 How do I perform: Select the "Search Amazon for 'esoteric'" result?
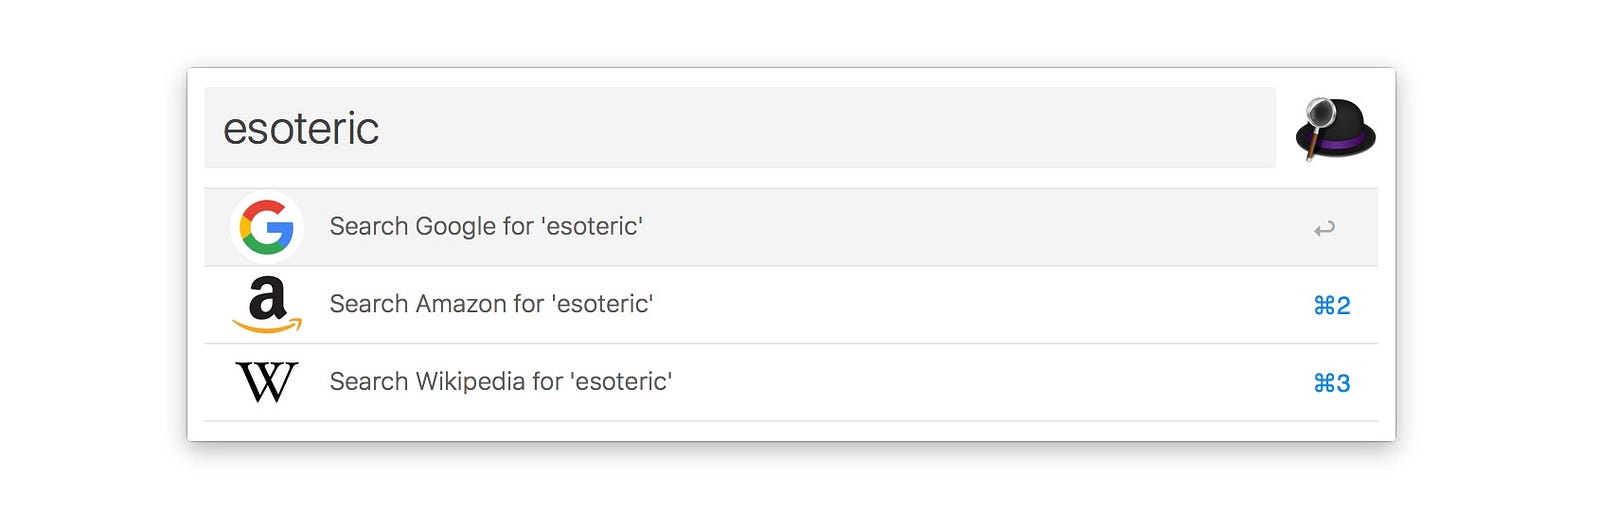click(x=491, y=304)
